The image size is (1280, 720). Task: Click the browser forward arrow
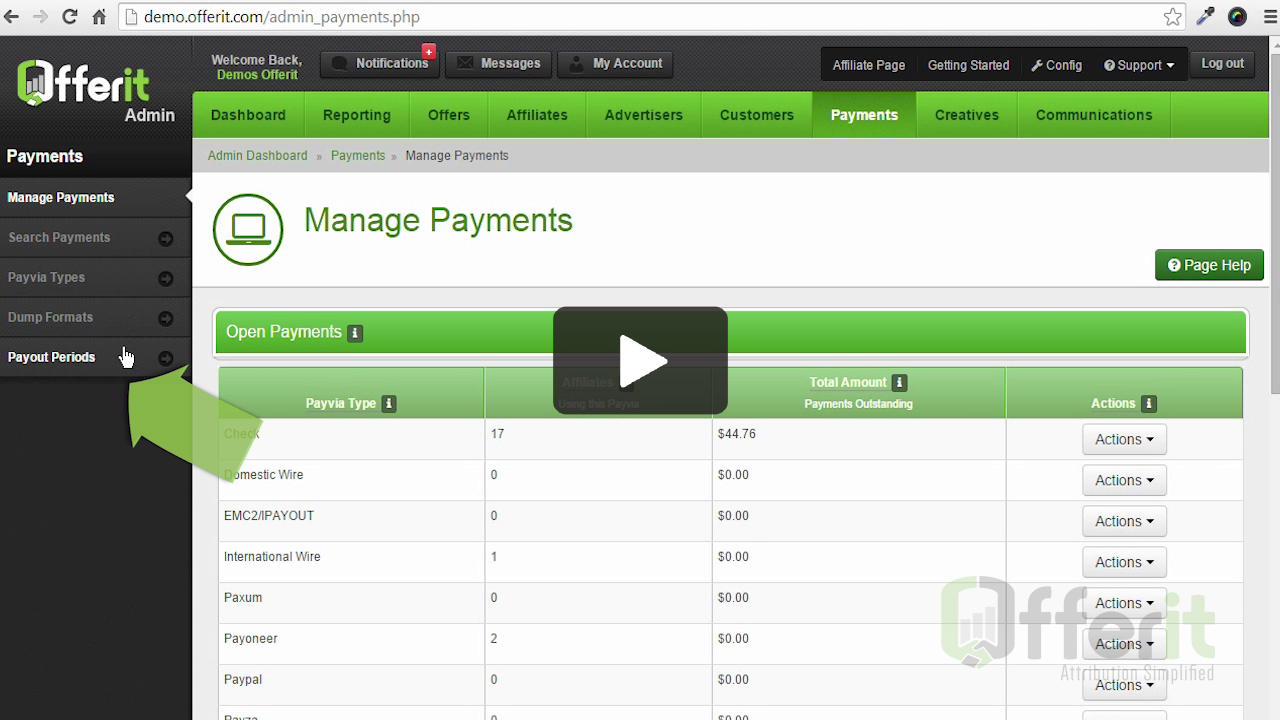40,16
